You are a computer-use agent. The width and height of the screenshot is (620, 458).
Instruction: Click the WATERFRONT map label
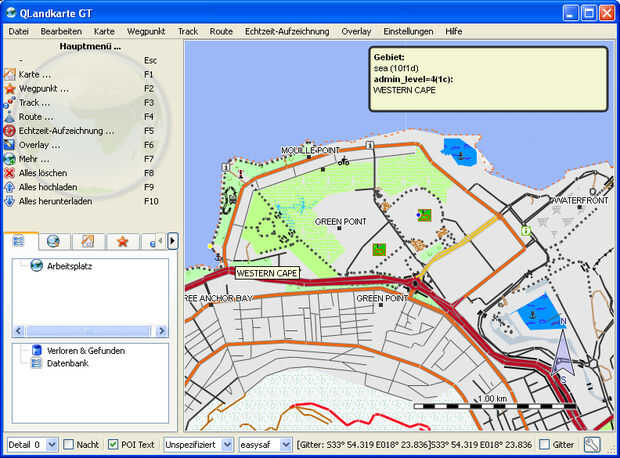tap(580, 201)
